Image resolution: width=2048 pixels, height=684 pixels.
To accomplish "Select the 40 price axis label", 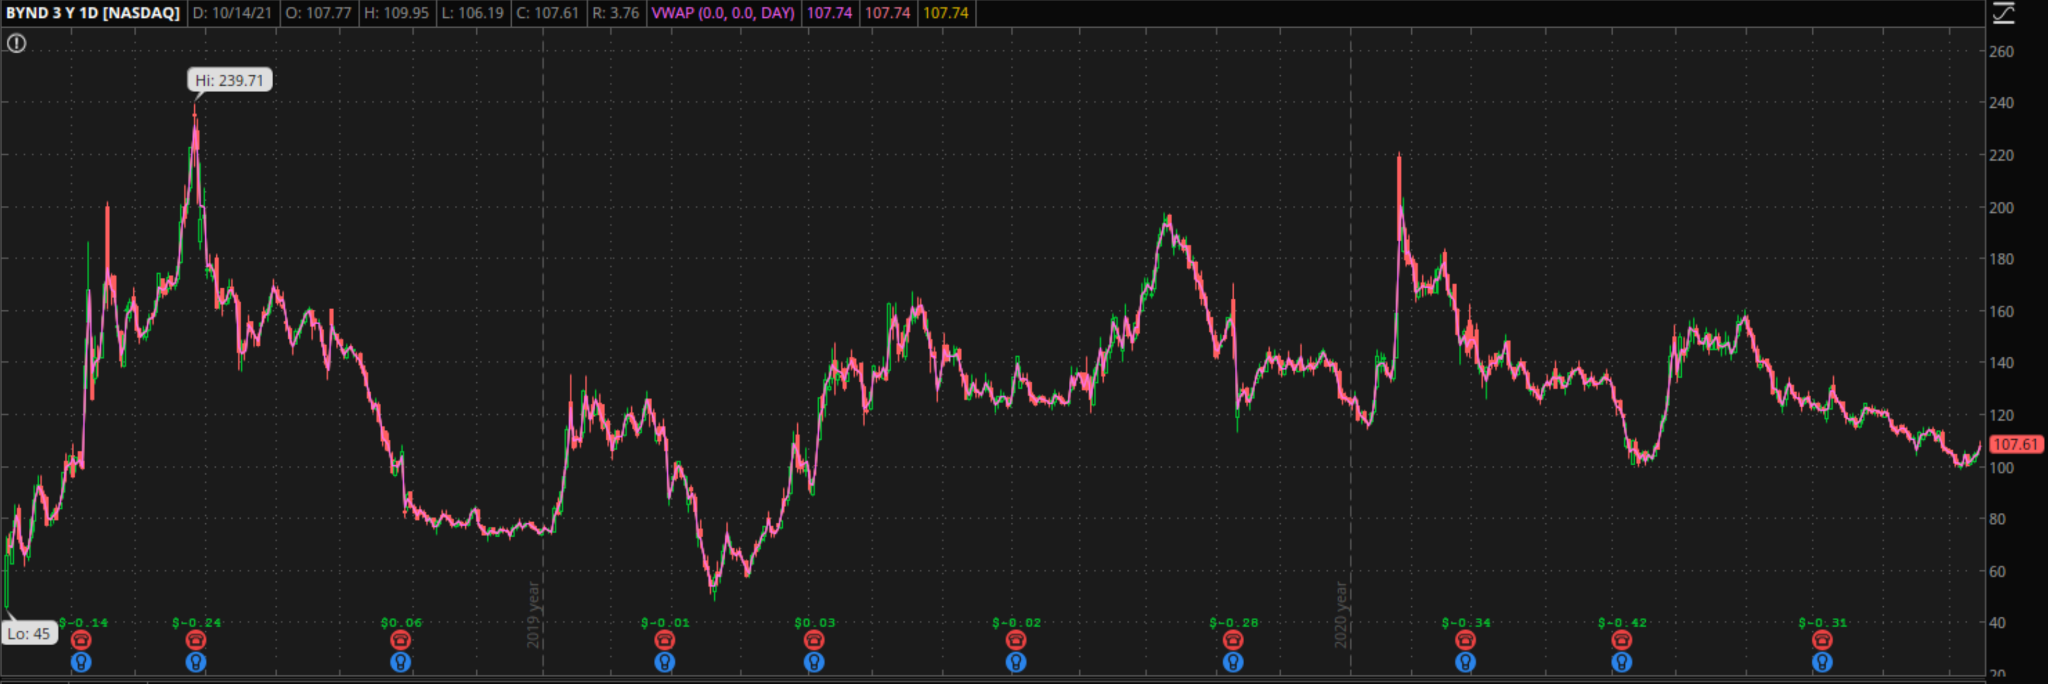I will (x=1998, y=623).
